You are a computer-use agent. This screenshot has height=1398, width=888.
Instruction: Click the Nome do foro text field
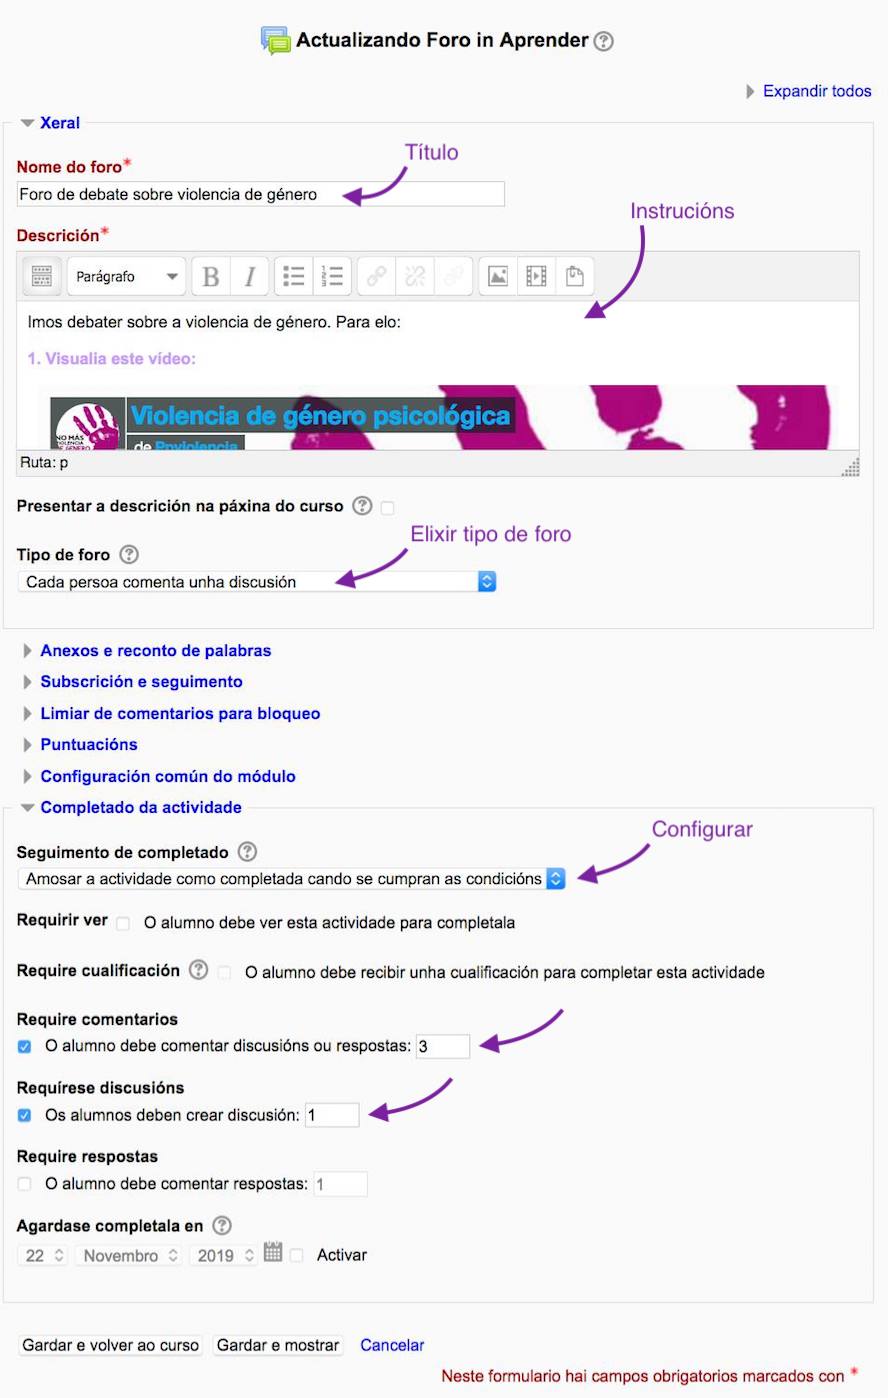click(260, 195)
